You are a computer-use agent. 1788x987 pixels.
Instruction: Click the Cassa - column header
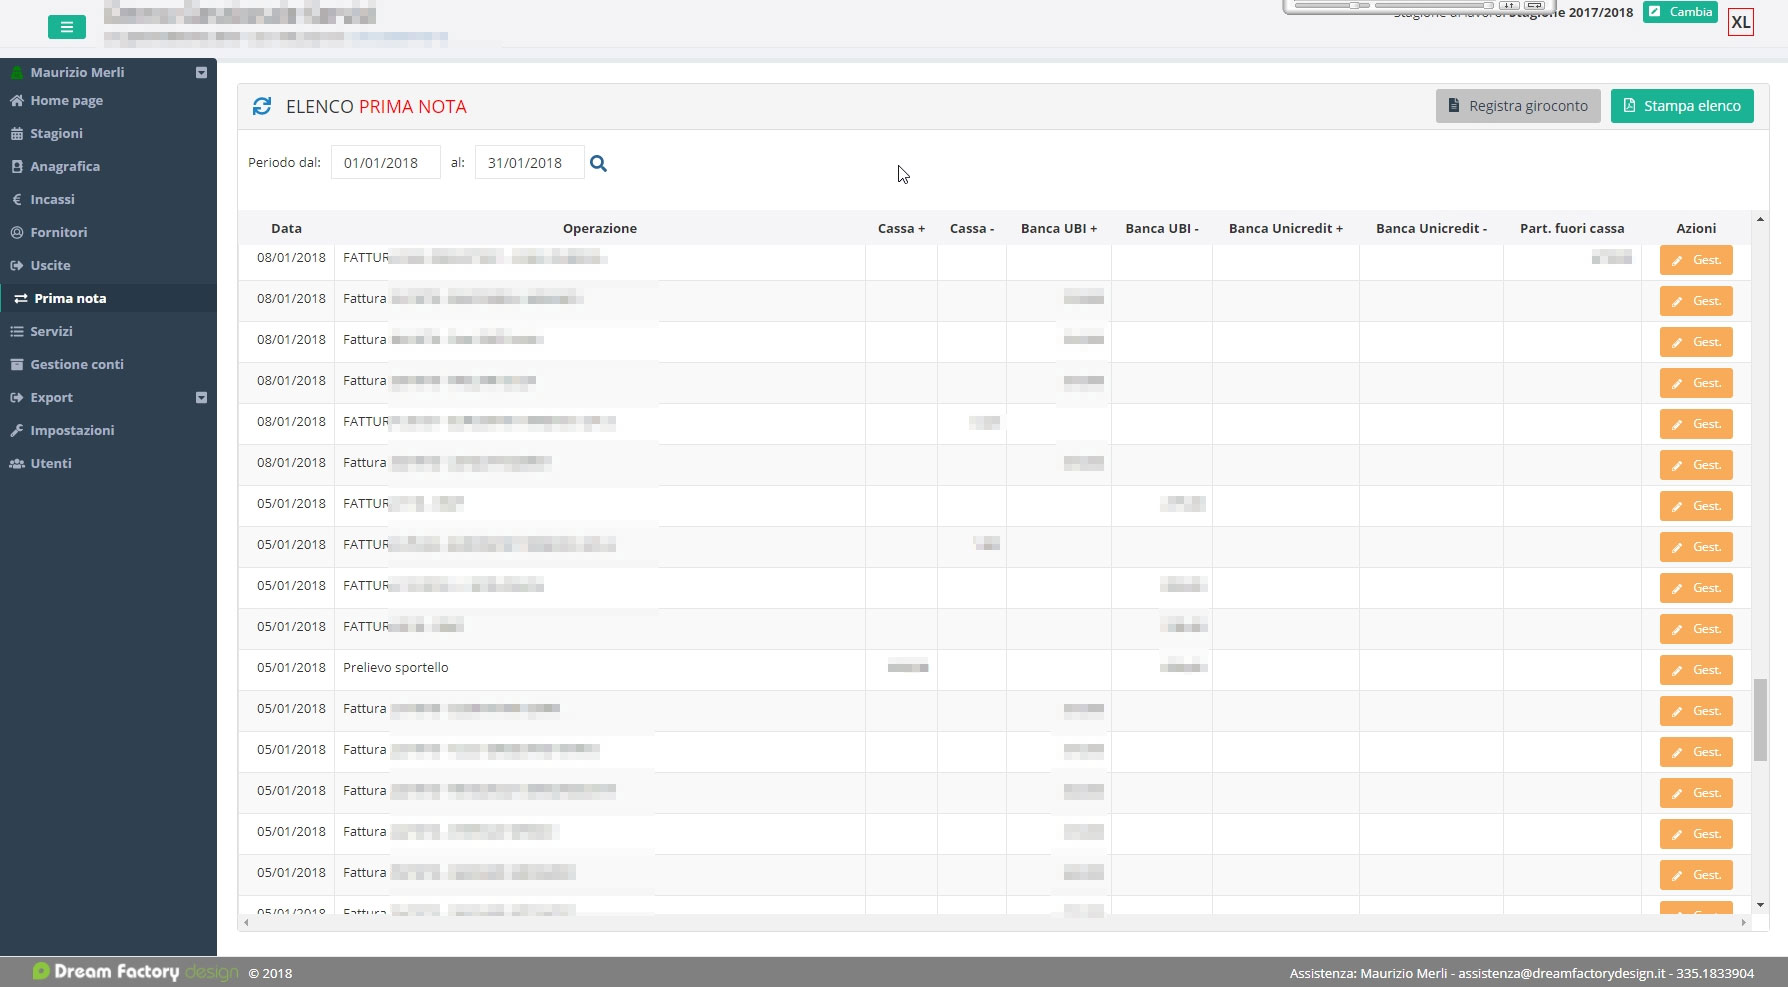pos(972,228)
